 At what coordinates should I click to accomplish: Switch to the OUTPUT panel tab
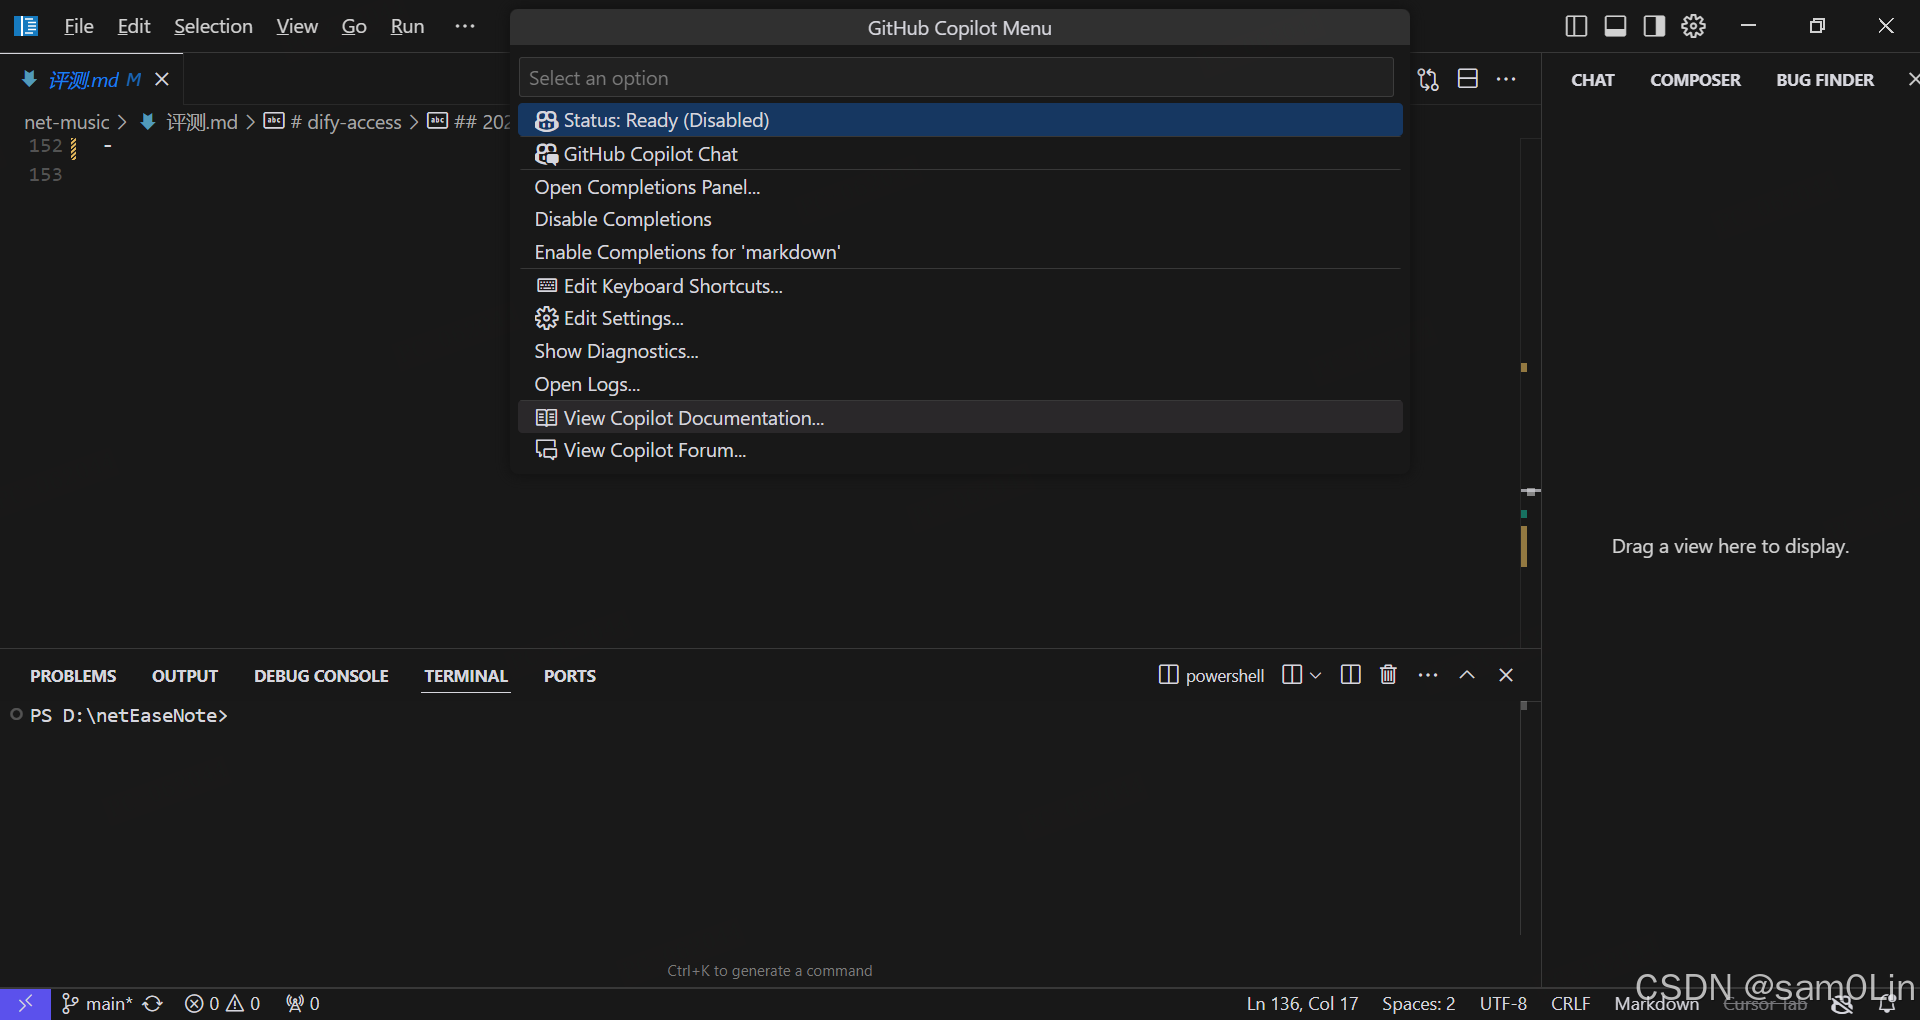click(185, 676)
